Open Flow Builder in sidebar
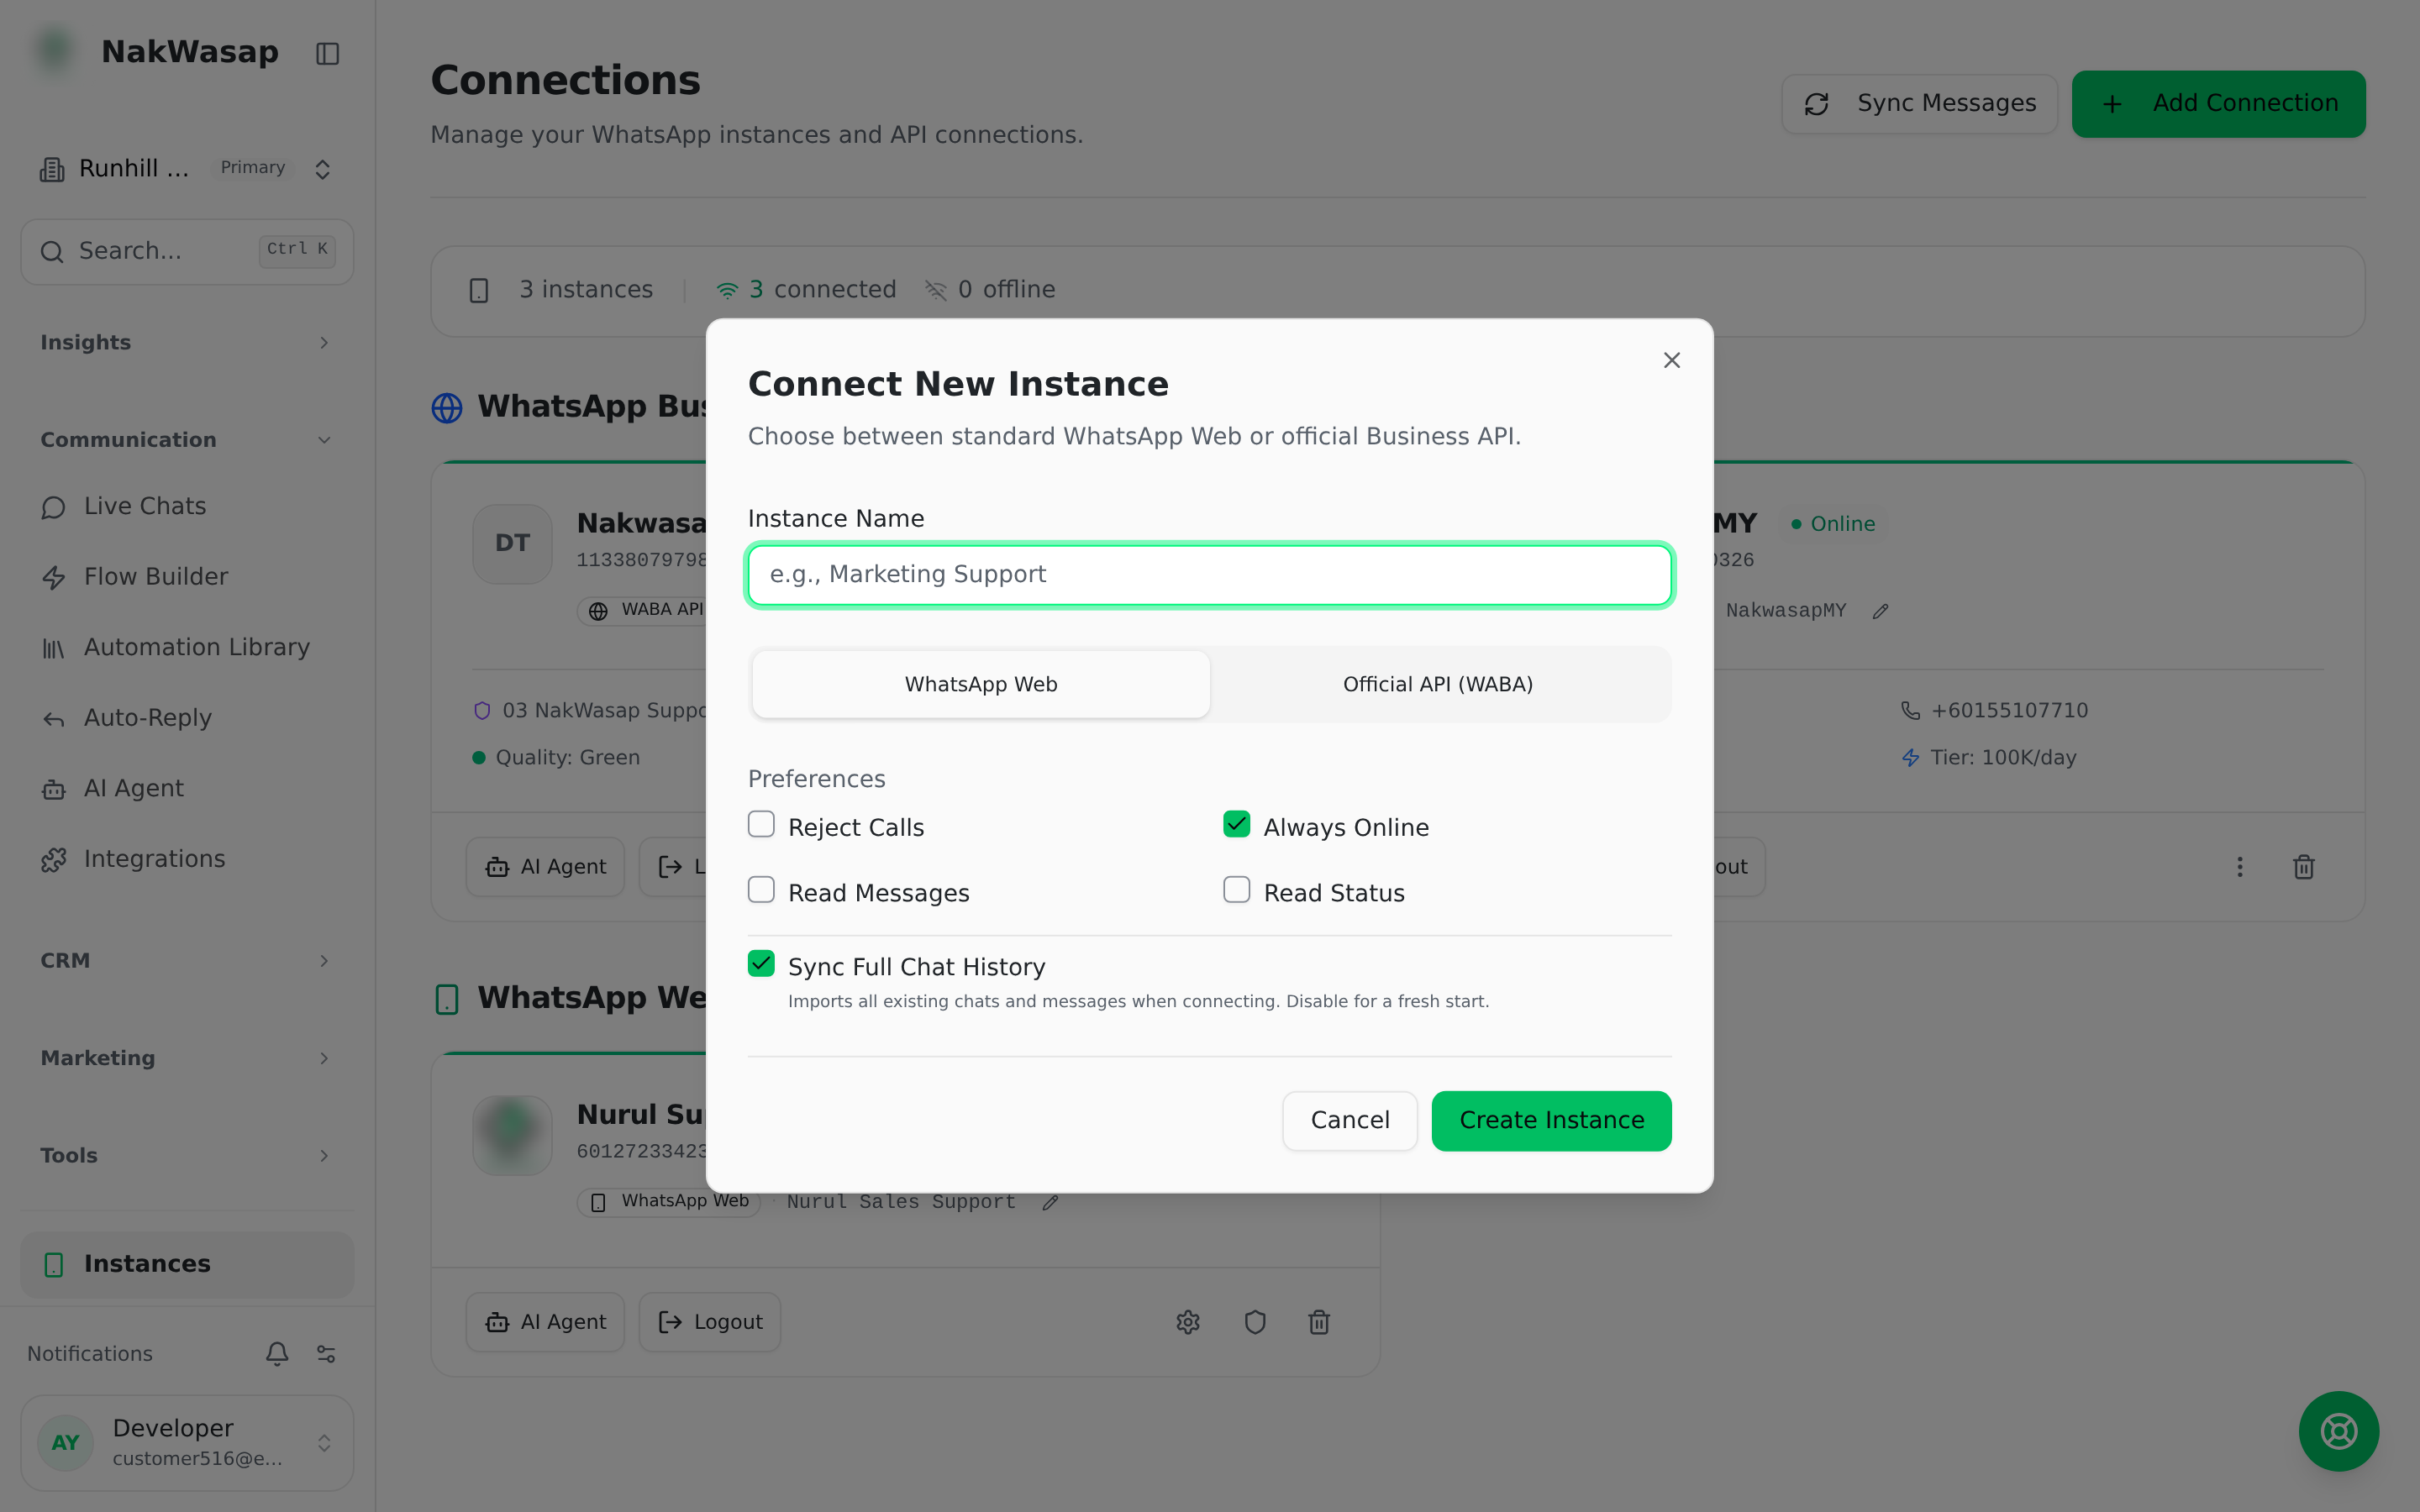 coord(187,576)
